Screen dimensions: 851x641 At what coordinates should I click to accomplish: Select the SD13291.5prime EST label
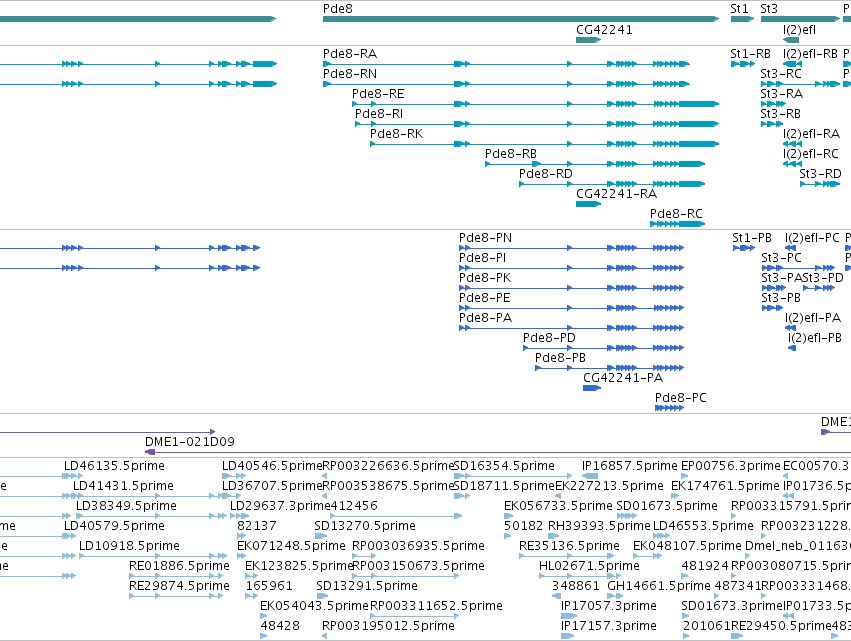367,586
